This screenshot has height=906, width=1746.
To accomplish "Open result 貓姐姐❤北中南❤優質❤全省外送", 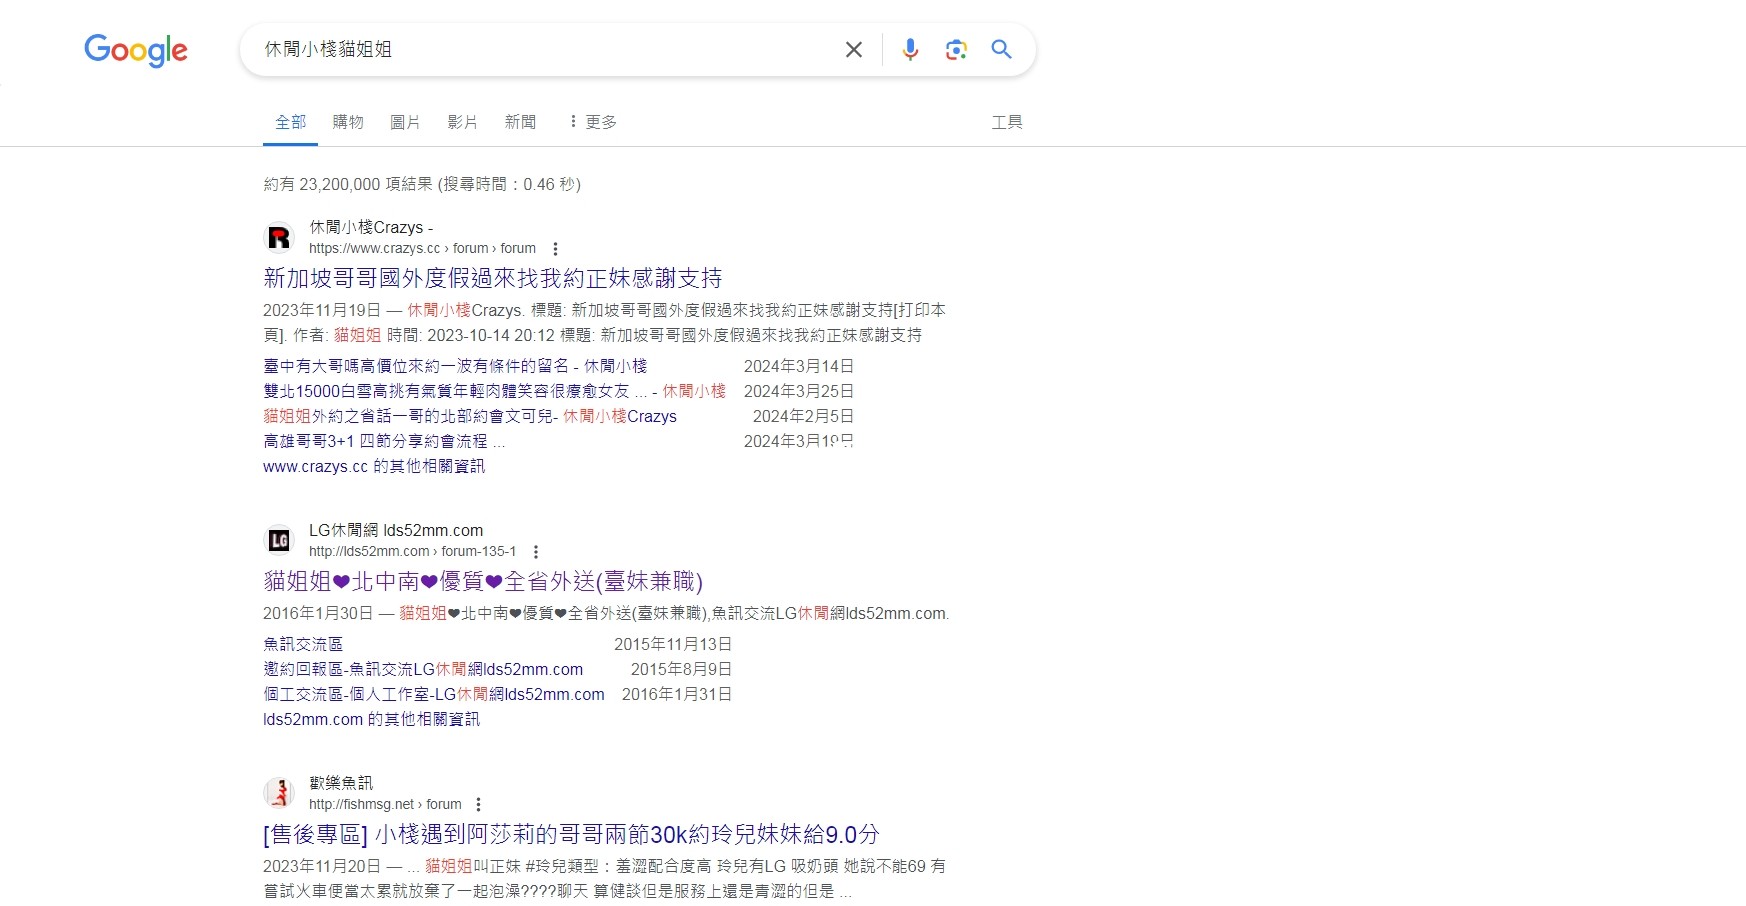I will 483,581.
